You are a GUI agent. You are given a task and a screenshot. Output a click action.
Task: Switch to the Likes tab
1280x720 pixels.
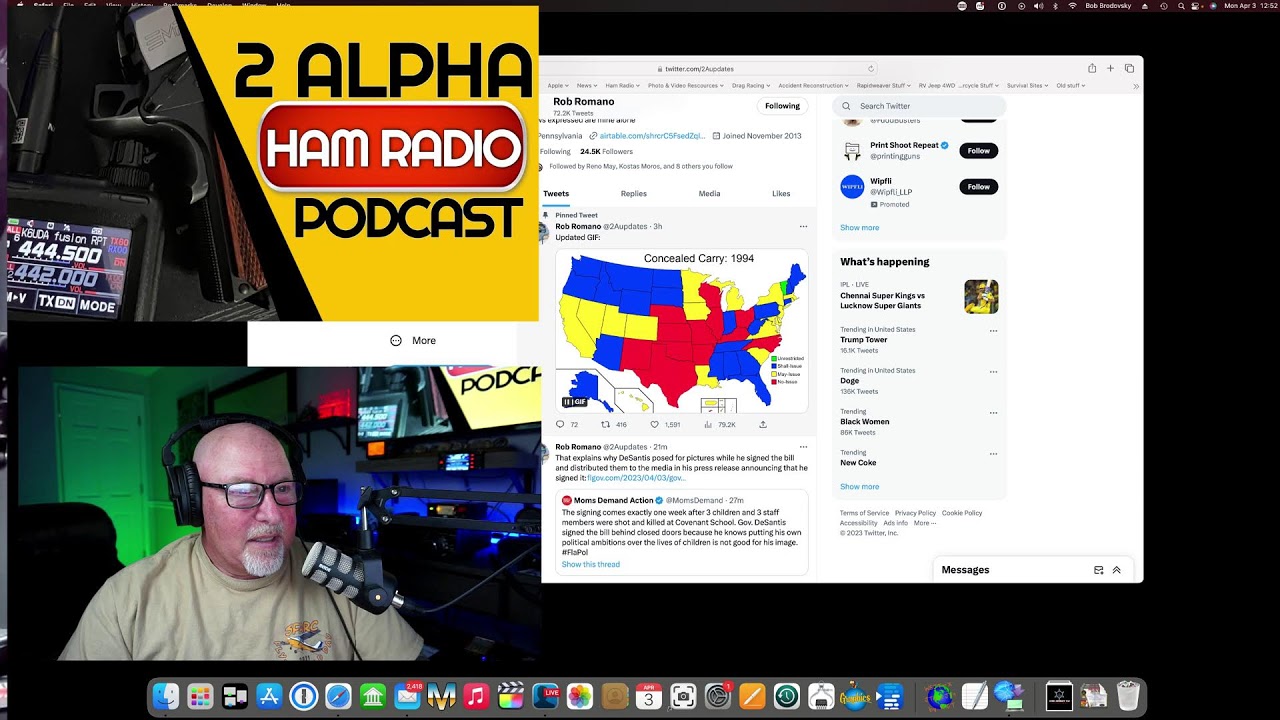pos(781,194)
